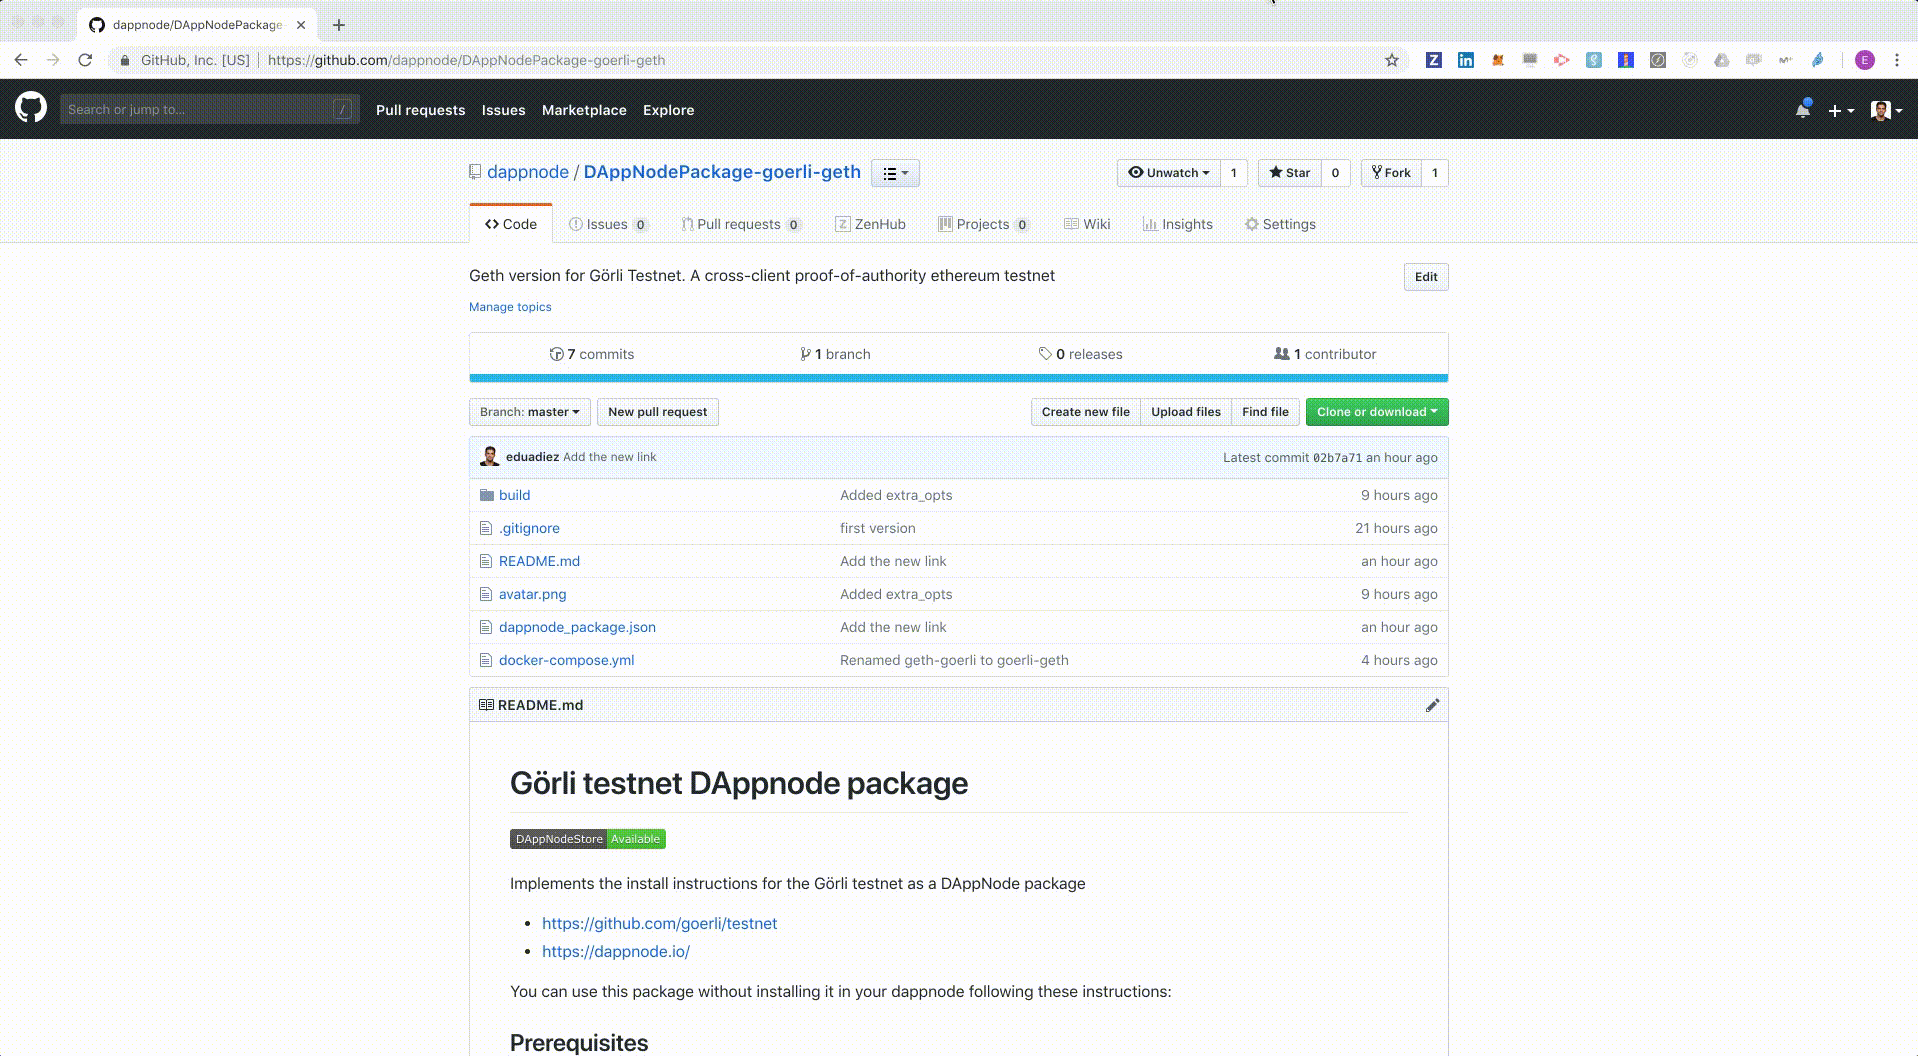Click the browser address bar URL
This screenshot has width=1918, height=1056.
click(x=466, y=60)
